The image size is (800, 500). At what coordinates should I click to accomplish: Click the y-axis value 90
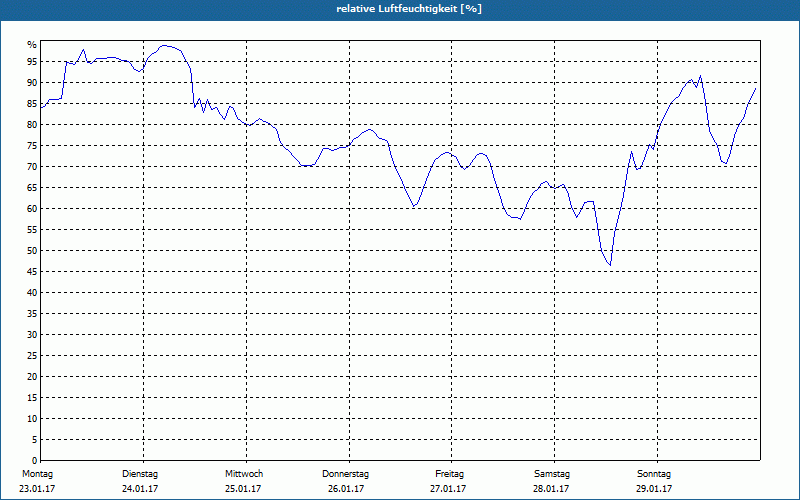(x=32, y=83)
